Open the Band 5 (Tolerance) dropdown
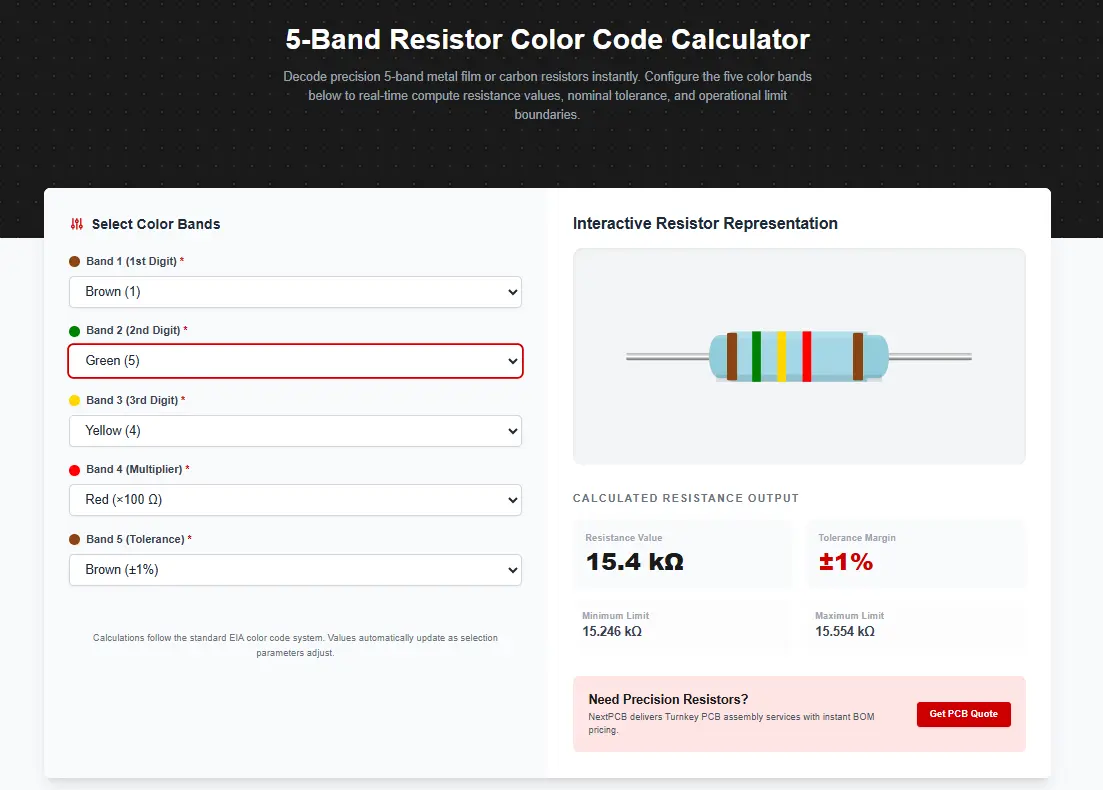1103x790 pixels. [295, 569]
